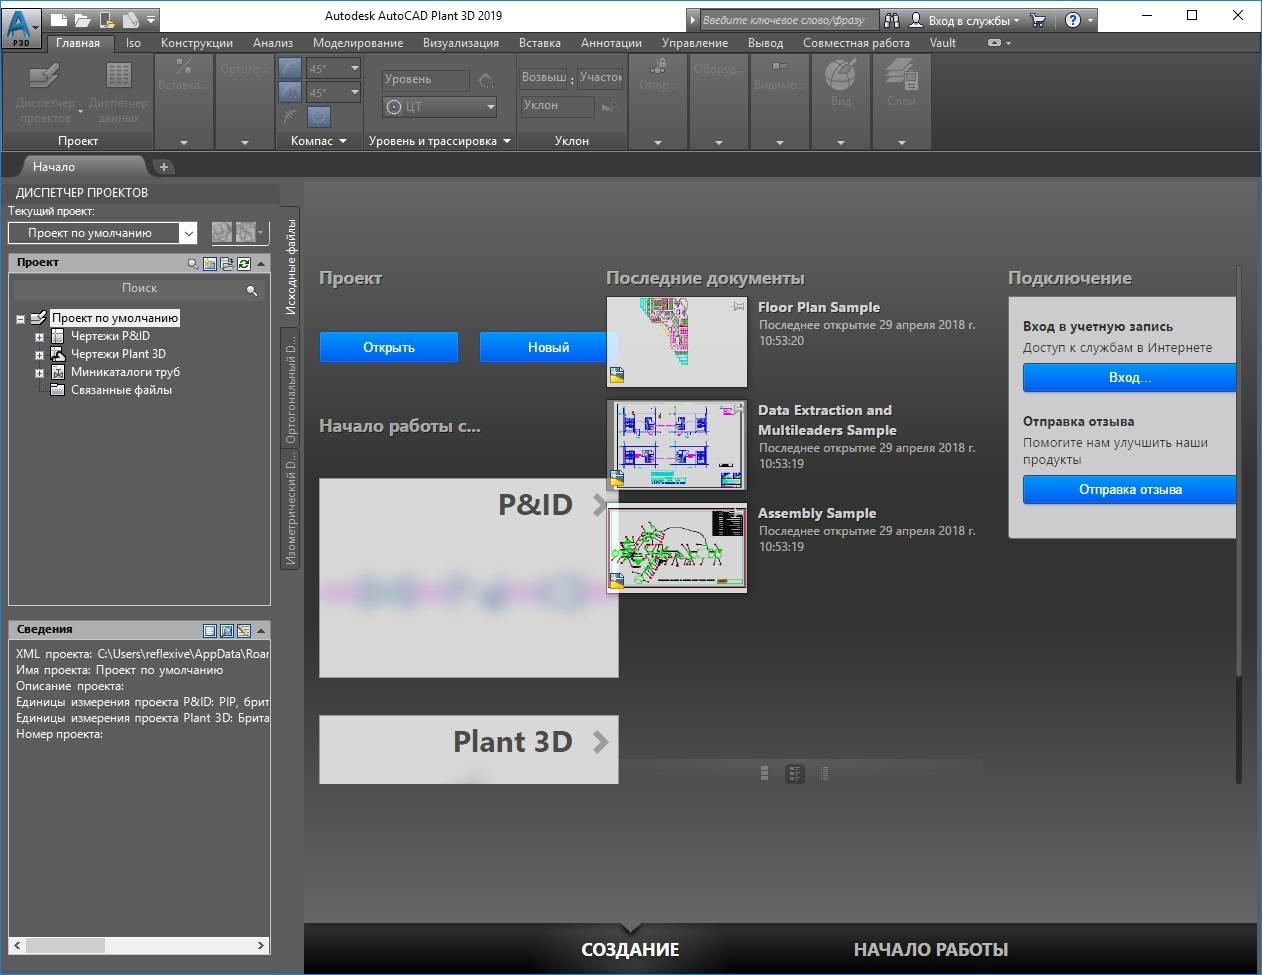Image resolution: width=1262 pixels, height=975 pixels.
Task: Select the Вставка ribbon tab
Action: 540,43
